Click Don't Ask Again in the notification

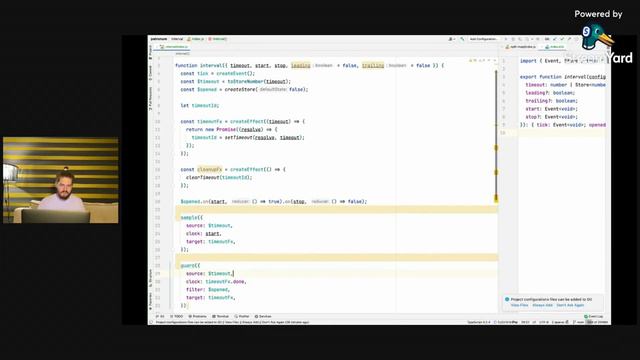point(570,305)
